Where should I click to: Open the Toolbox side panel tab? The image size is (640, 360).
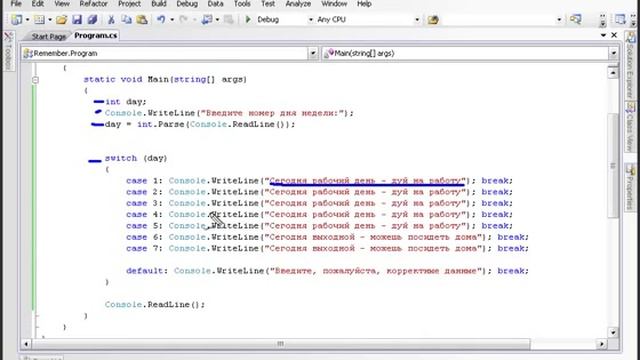(x=8, y=51)
